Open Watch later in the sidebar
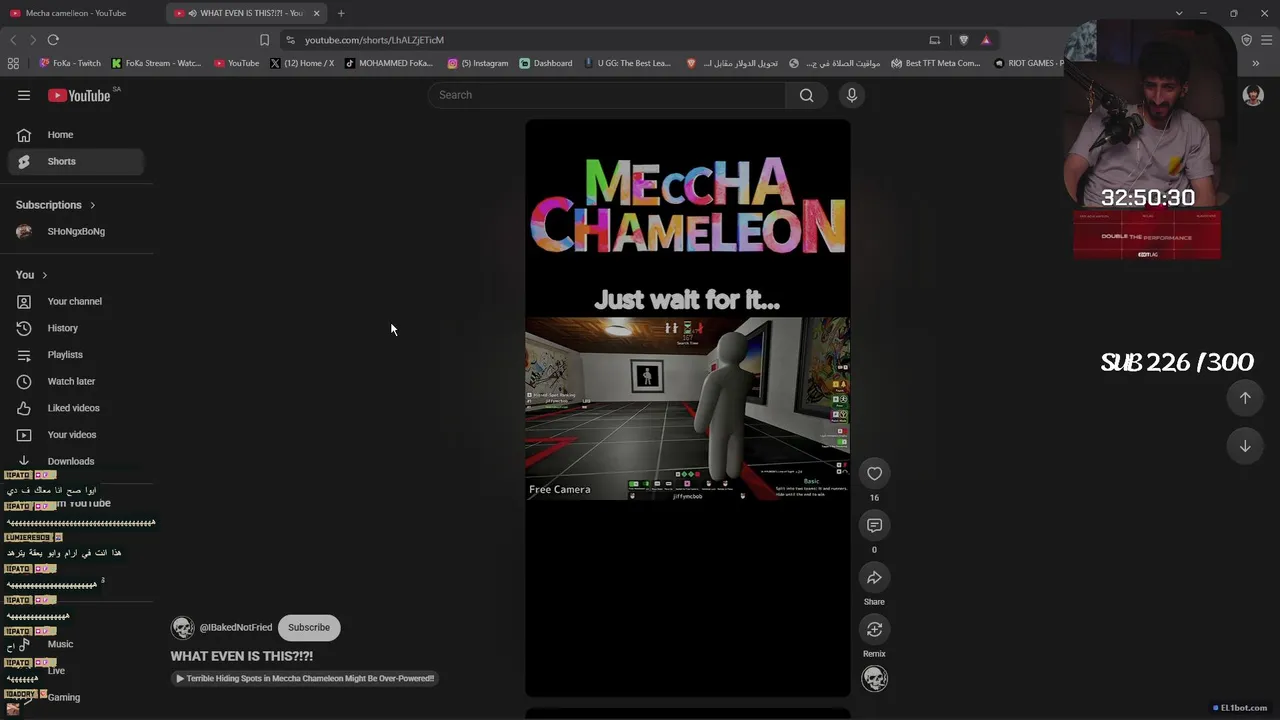The width and height of the screenshot is (1280, 720). pos(76,381)
